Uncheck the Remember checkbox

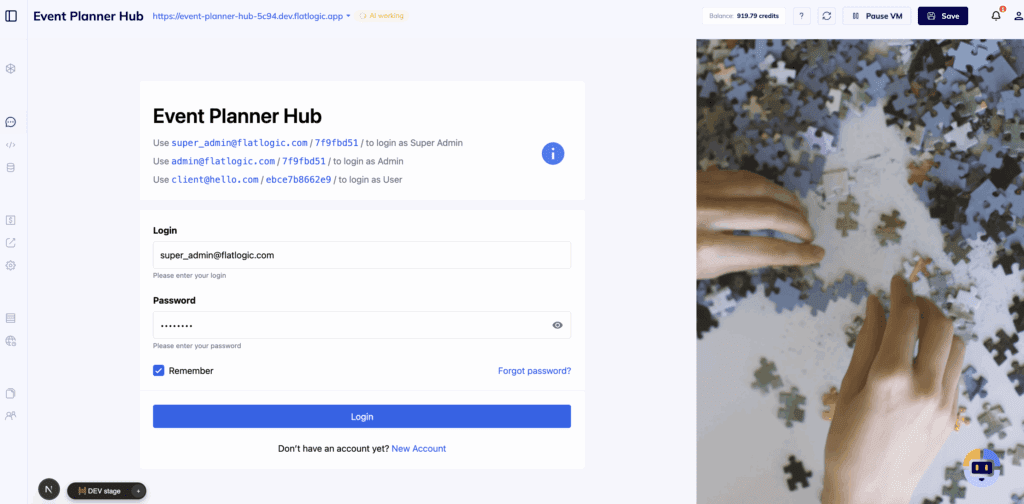click(159, 371)
